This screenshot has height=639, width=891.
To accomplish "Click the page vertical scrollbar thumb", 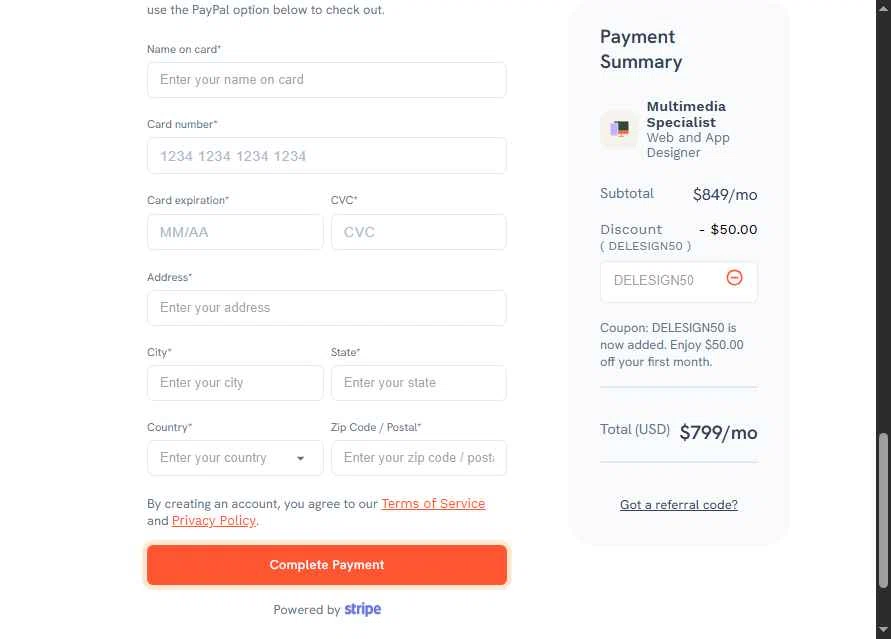I will pyautogui.click(x=883, y=511).
